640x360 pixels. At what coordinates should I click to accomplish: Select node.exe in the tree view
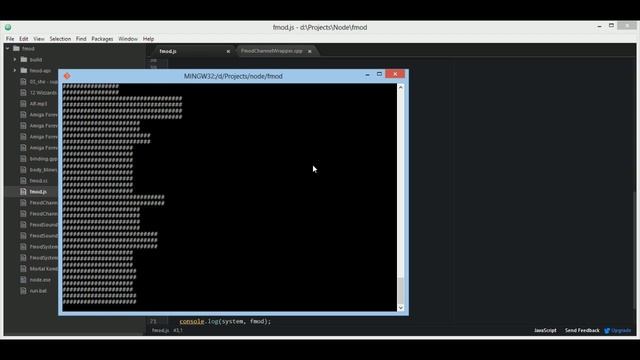tap(40, 280)
